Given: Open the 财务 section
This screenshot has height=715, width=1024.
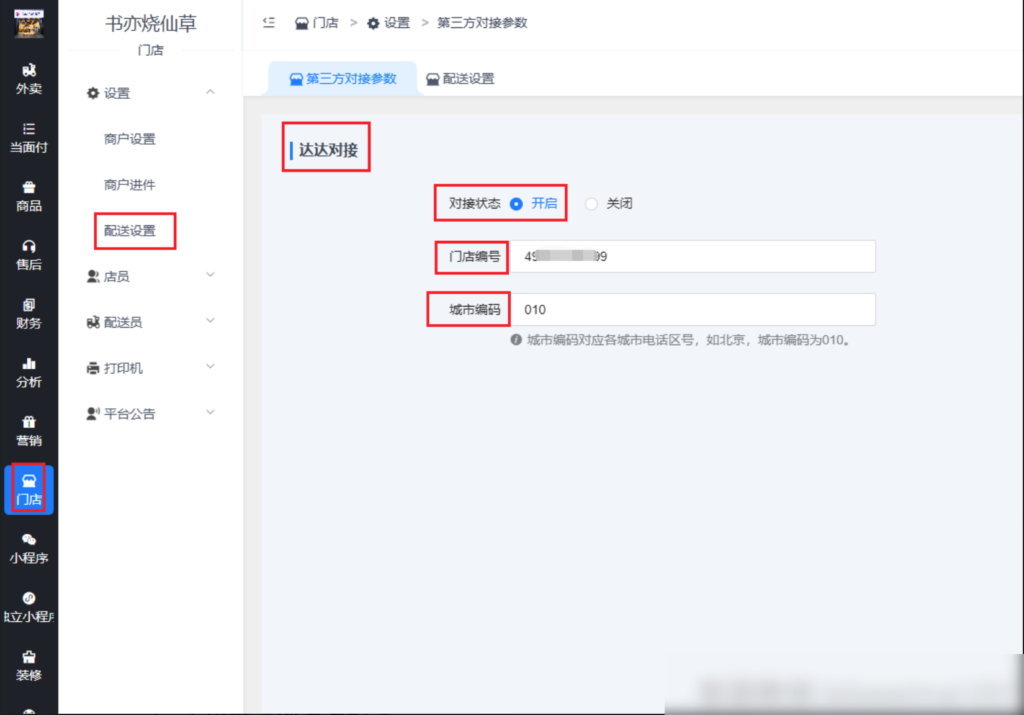Looking at the screenshot, I should (x=28, y=314).
